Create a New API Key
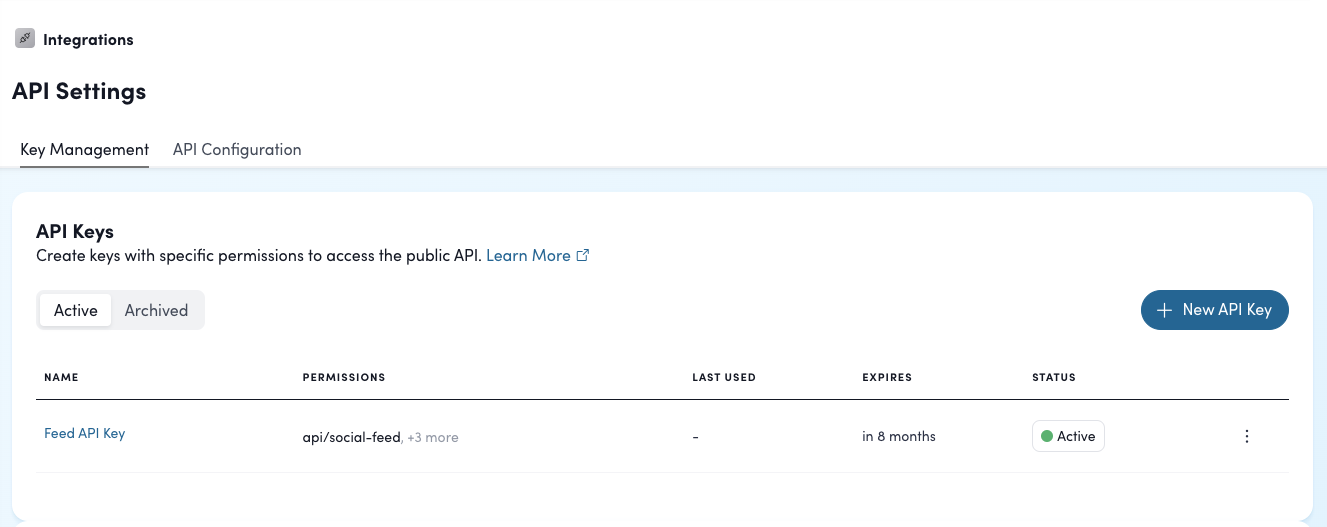 click(1214, 310)
